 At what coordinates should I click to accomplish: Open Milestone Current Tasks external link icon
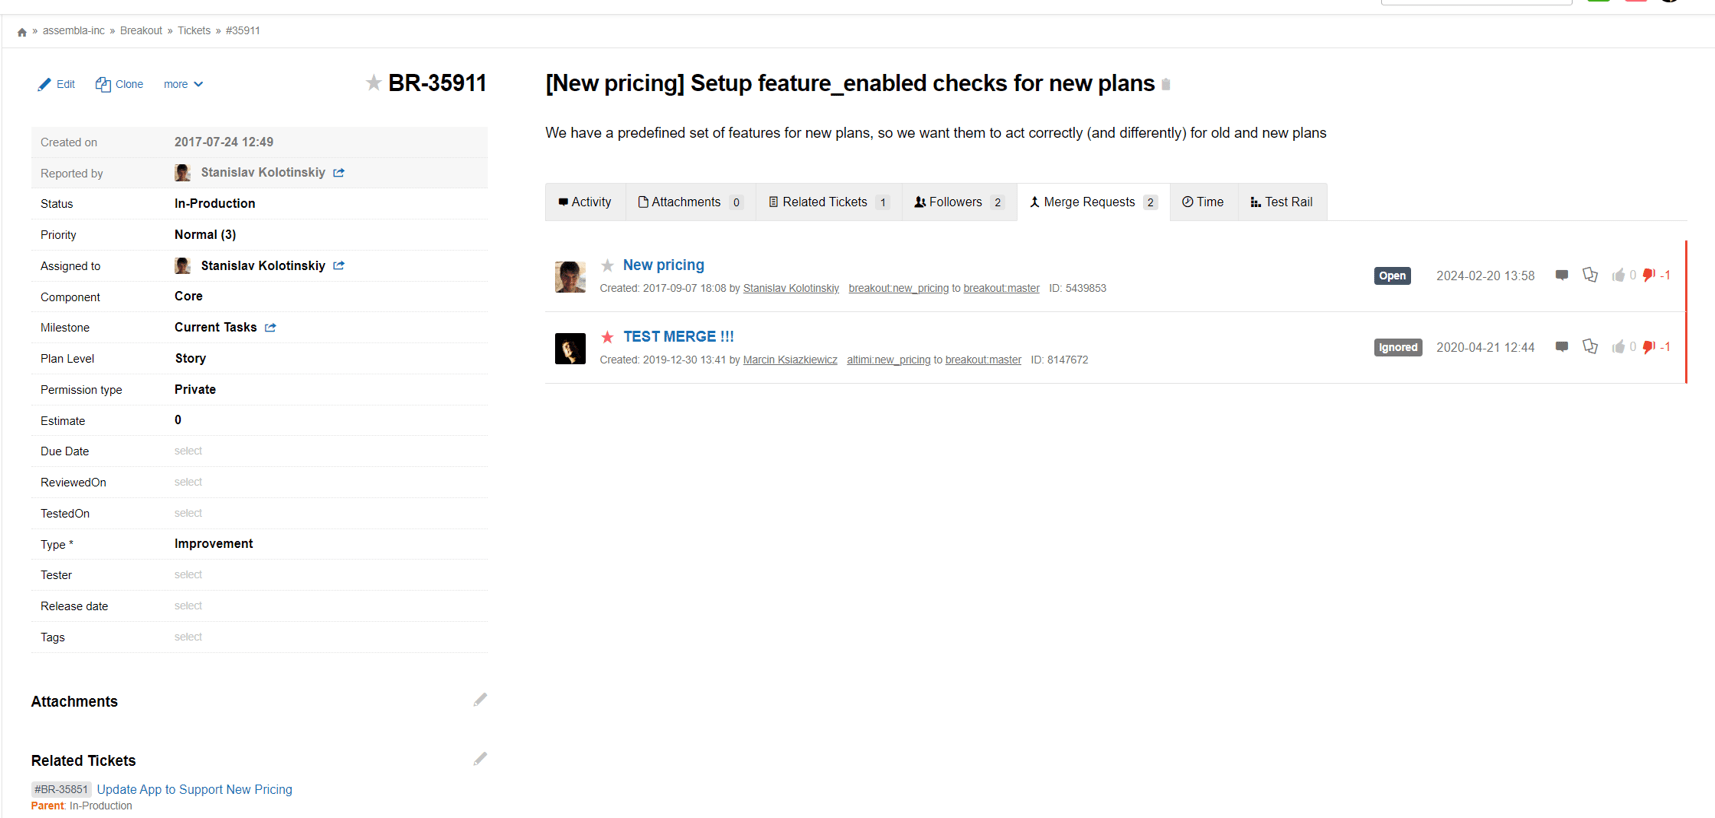tap(271, 328)
